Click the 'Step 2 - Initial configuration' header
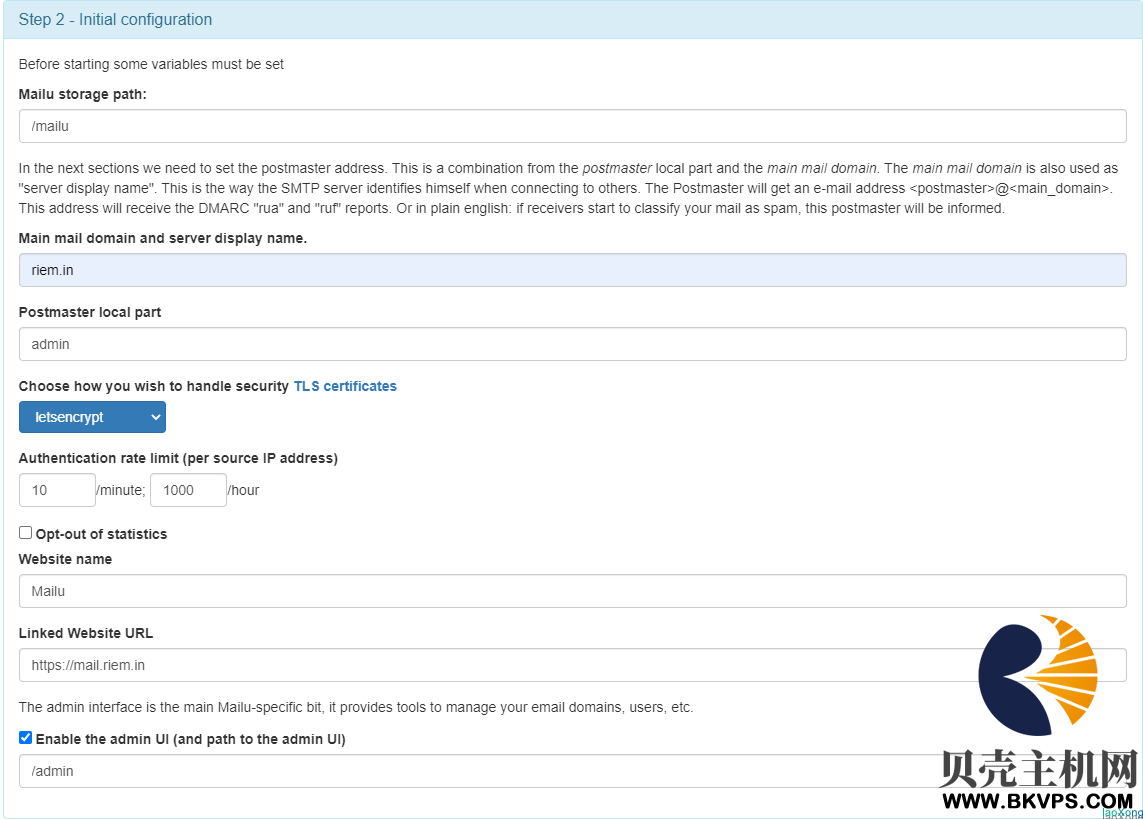The height and width of the screenshot is (819, 1143). (x=115, y=20)
